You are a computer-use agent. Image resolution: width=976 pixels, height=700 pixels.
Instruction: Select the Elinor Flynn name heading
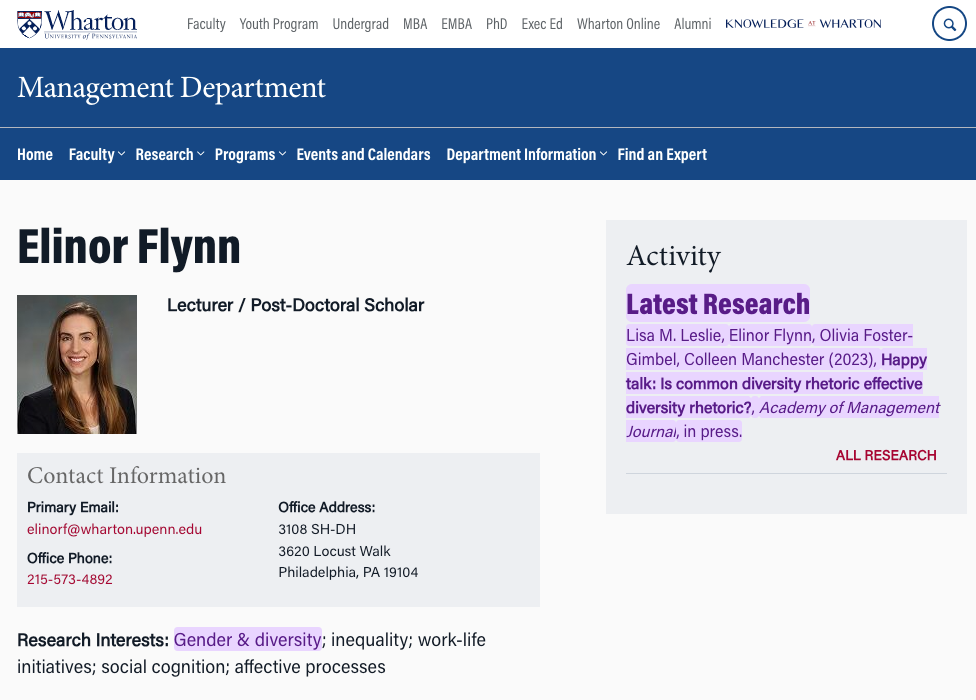tap(129, 247)
